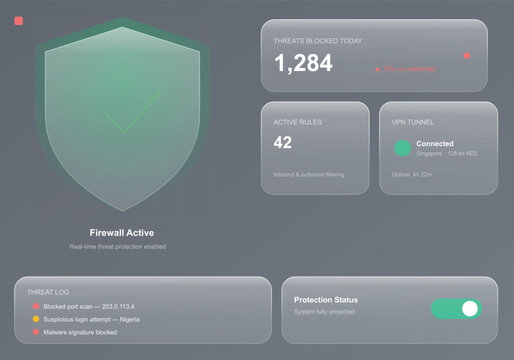Image resolution: width=514 pixels, height=360 pixels.
Task: Click "Real-time threat protection enabled" text
Action: (x=118, y=247)
